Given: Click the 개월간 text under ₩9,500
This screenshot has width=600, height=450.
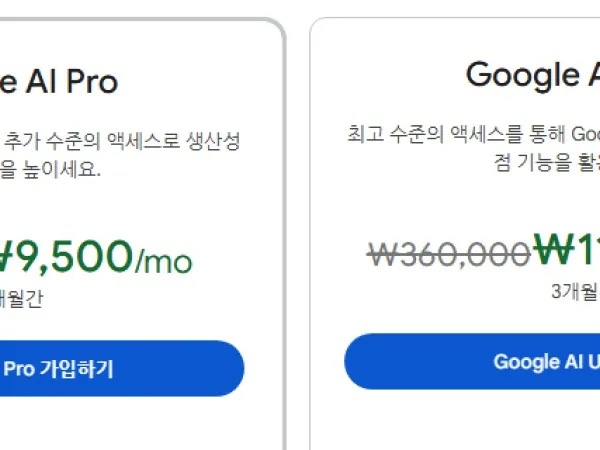Looking at the screenshot, I should click(x=22, y=296).
